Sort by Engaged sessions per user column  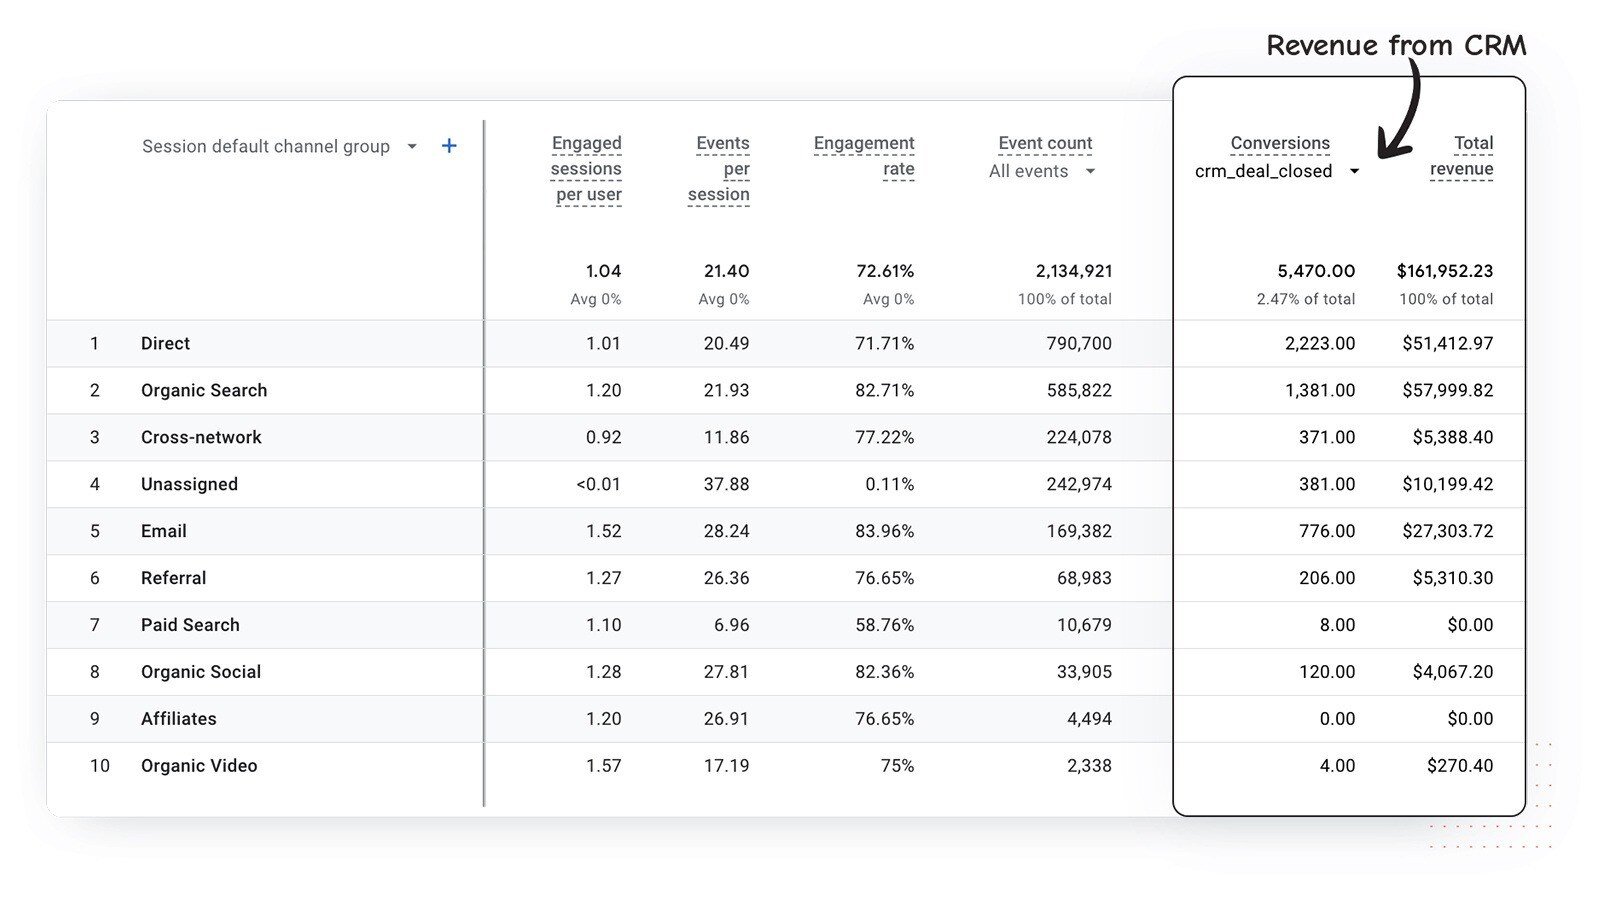click(586, 169)
